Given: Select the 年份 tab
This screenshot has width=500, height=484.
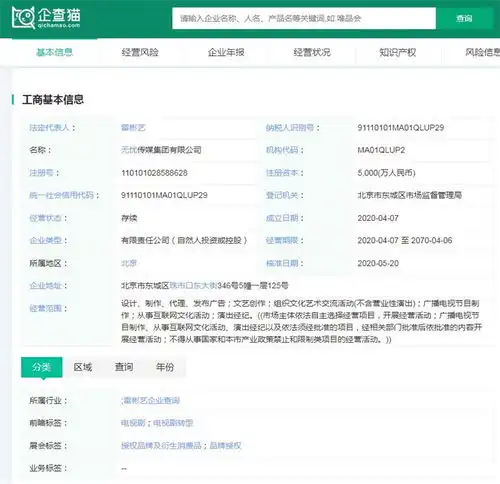Looking at the screenshot, I should click(x=165, y=367).
